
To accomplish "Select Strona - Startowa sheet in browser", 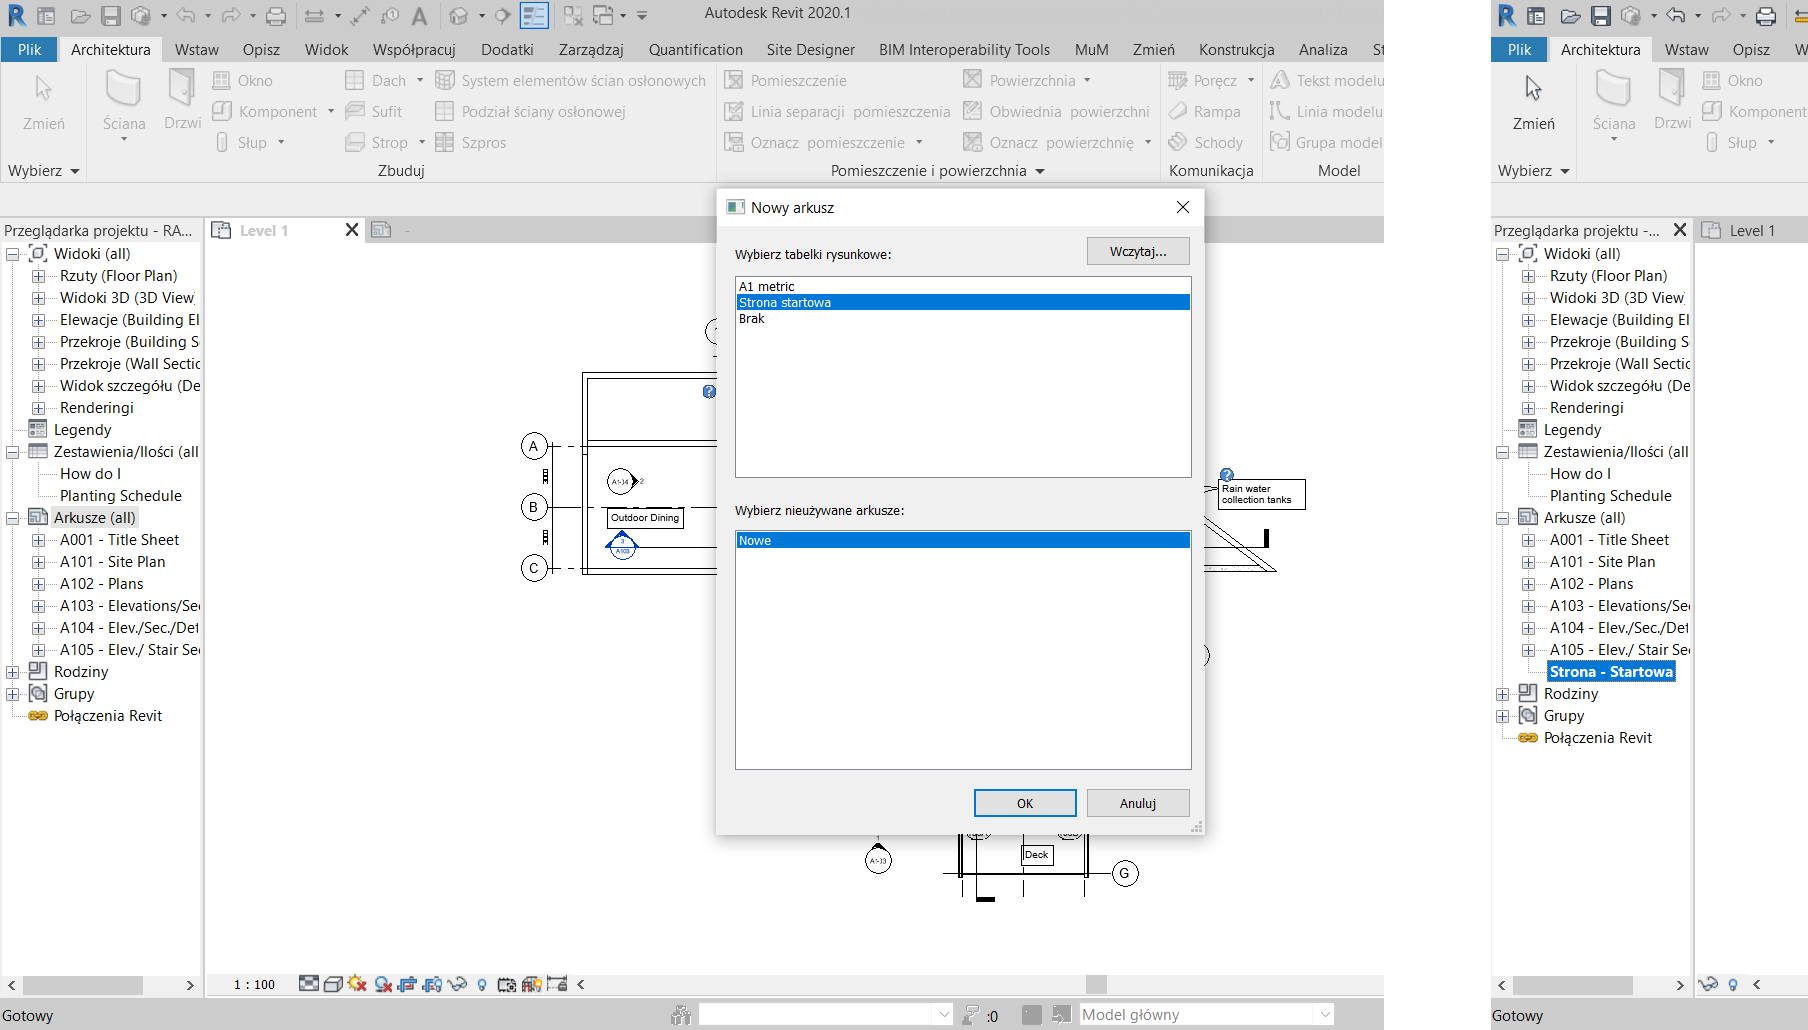I will [x=1610, y=672].
